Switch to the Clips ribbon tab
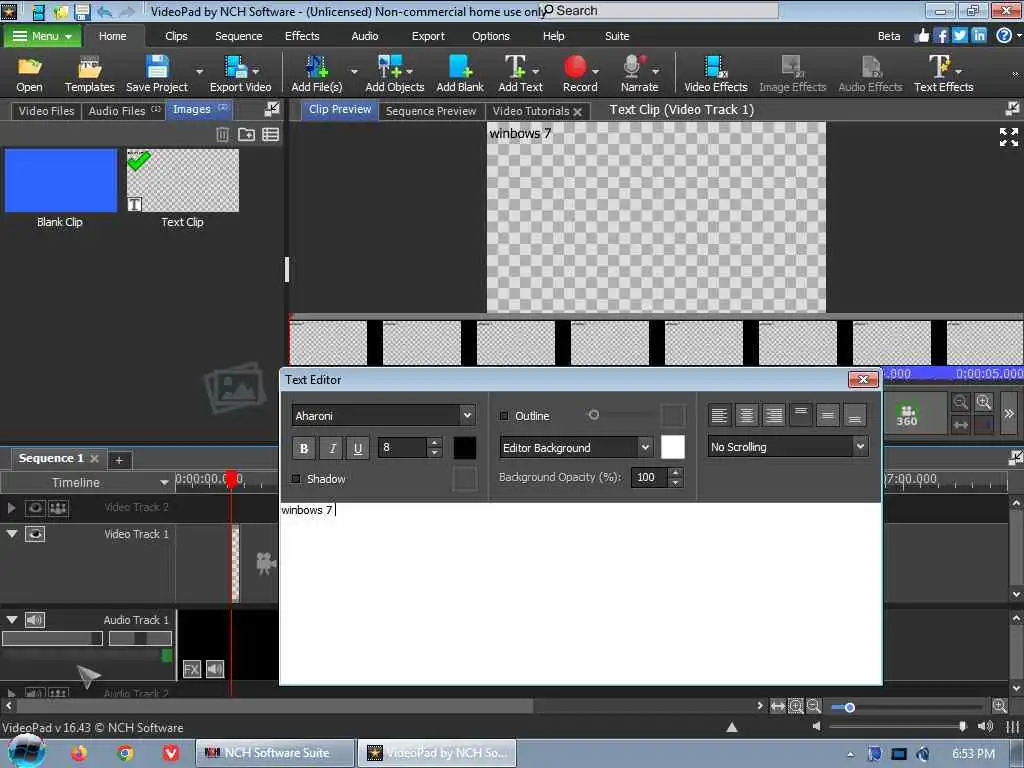Viewport: 1024px width, 768px height. click(x=176, y=36)
